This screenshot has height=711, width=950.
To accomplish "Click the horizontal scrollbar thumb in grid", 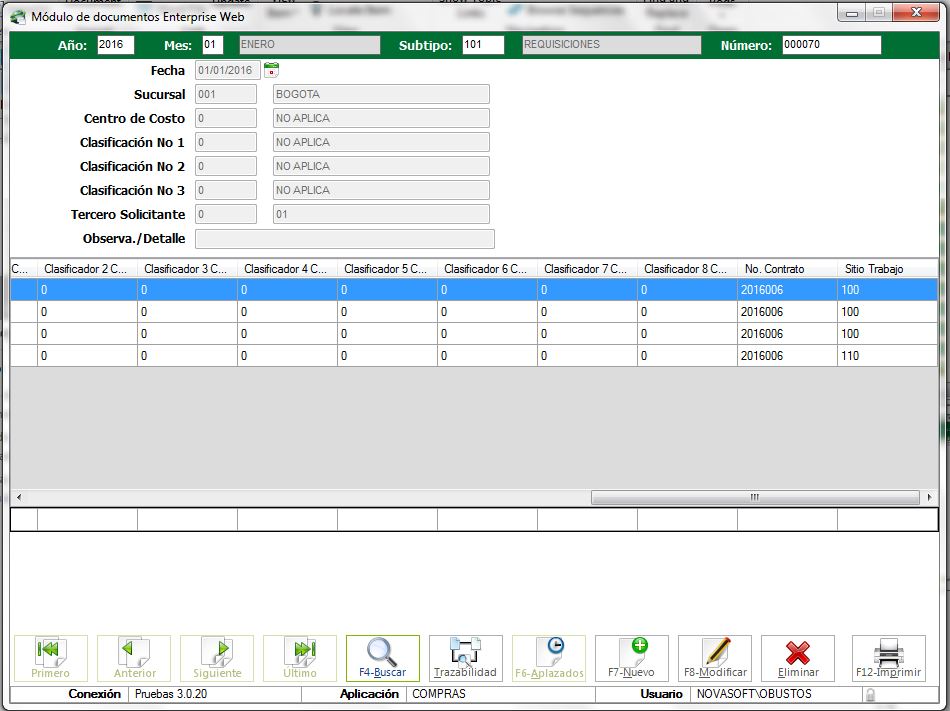I will tap(754, 497).
